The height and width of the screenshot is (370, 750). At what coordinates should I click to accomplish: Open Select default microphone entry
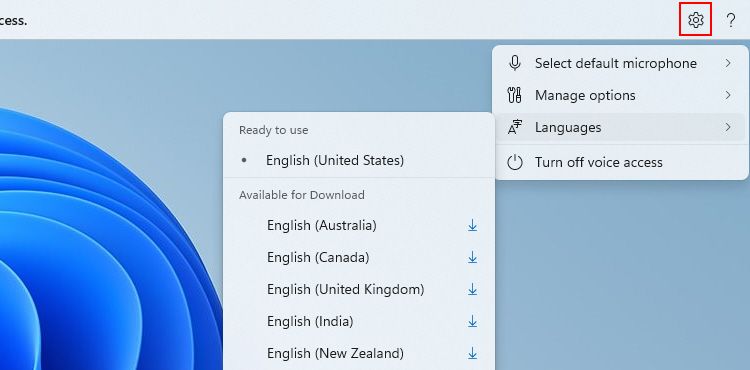(x=620, y=63)
